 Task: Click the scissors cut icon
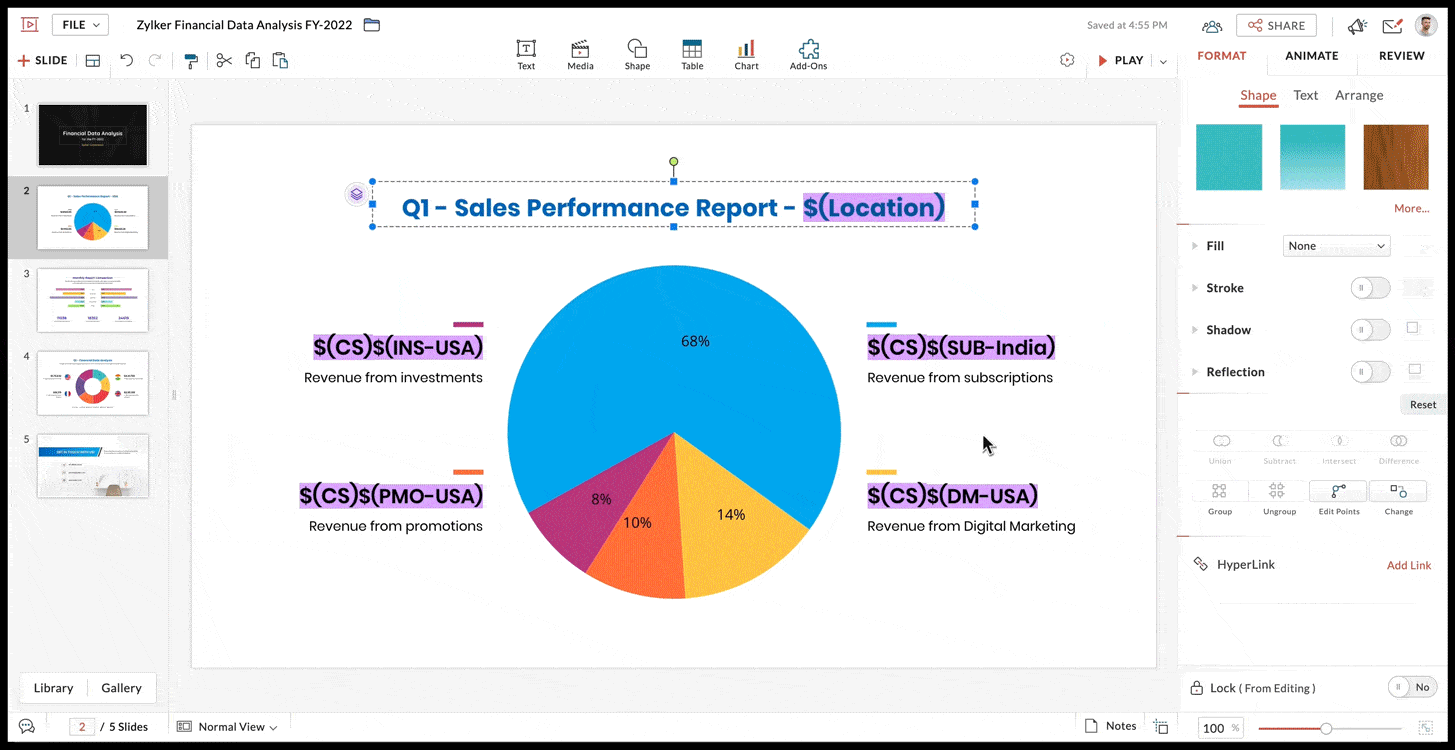tap(224, 61)
